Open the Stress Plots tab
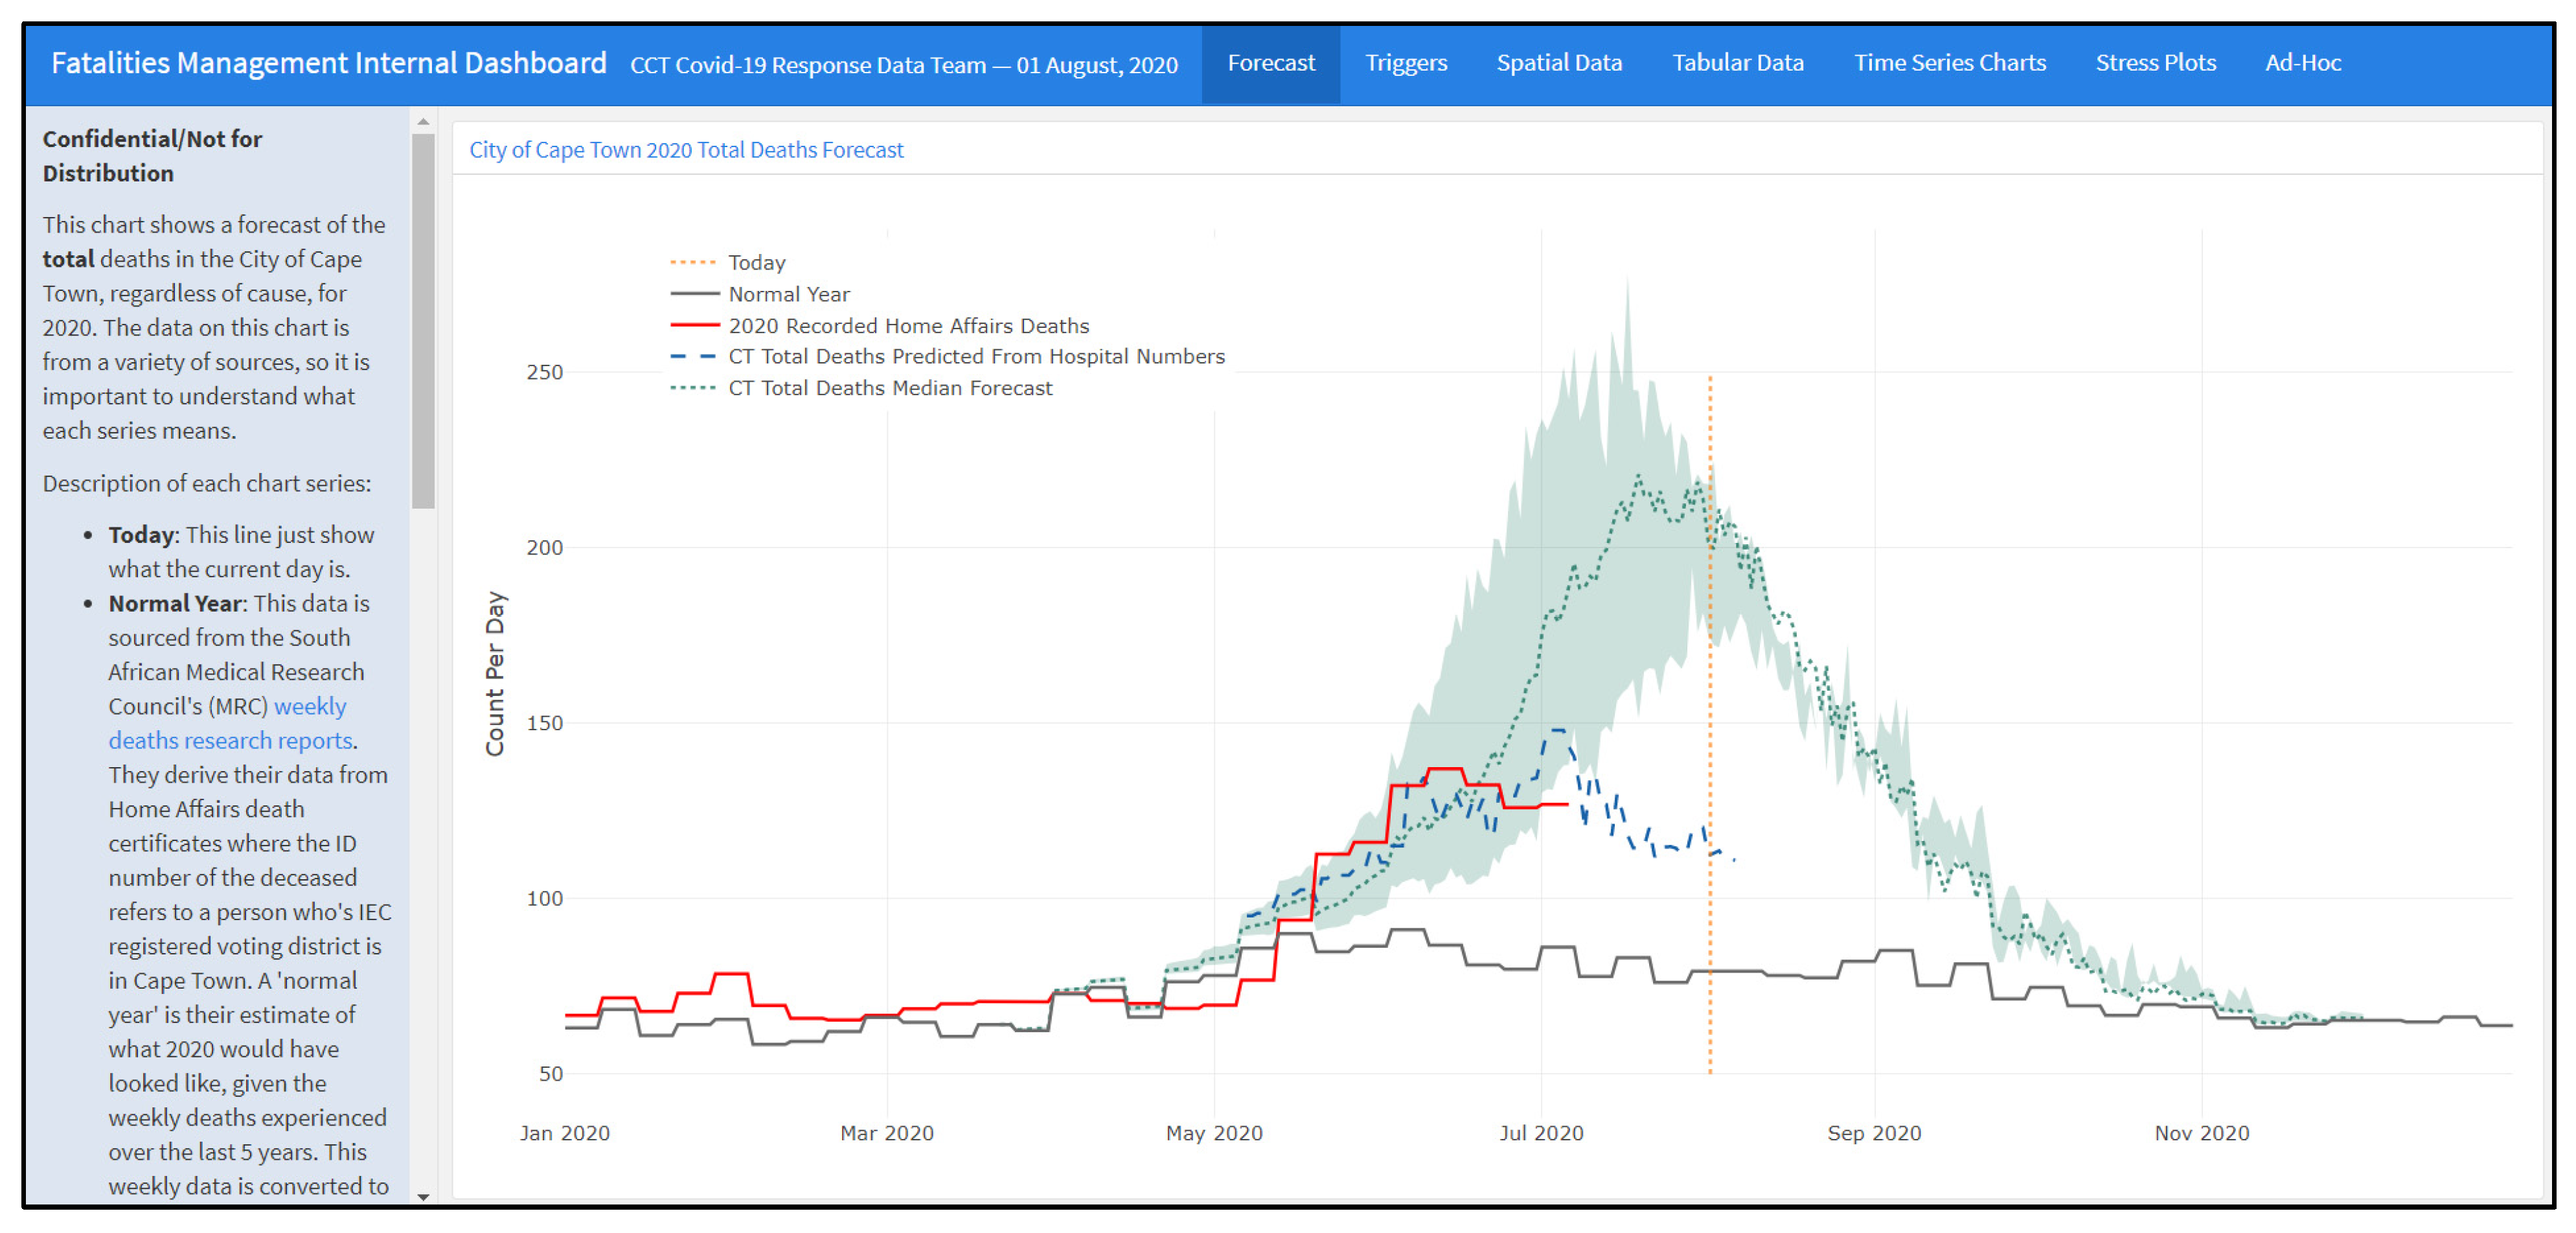 [x=2155, y=63]
